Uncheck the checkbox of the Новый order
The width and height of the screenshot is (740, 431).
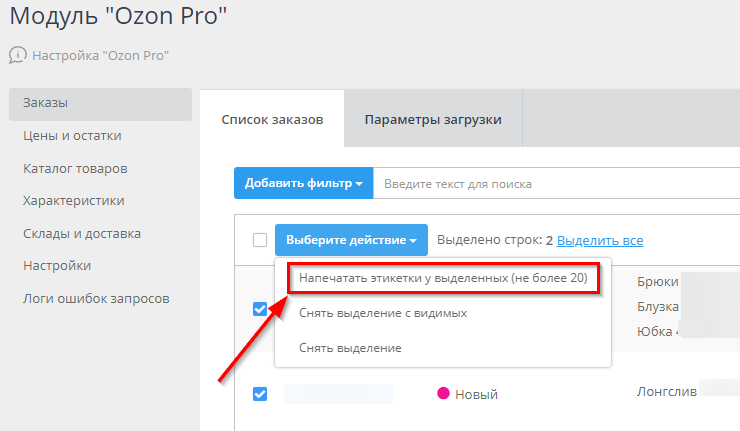coord(260,394)
